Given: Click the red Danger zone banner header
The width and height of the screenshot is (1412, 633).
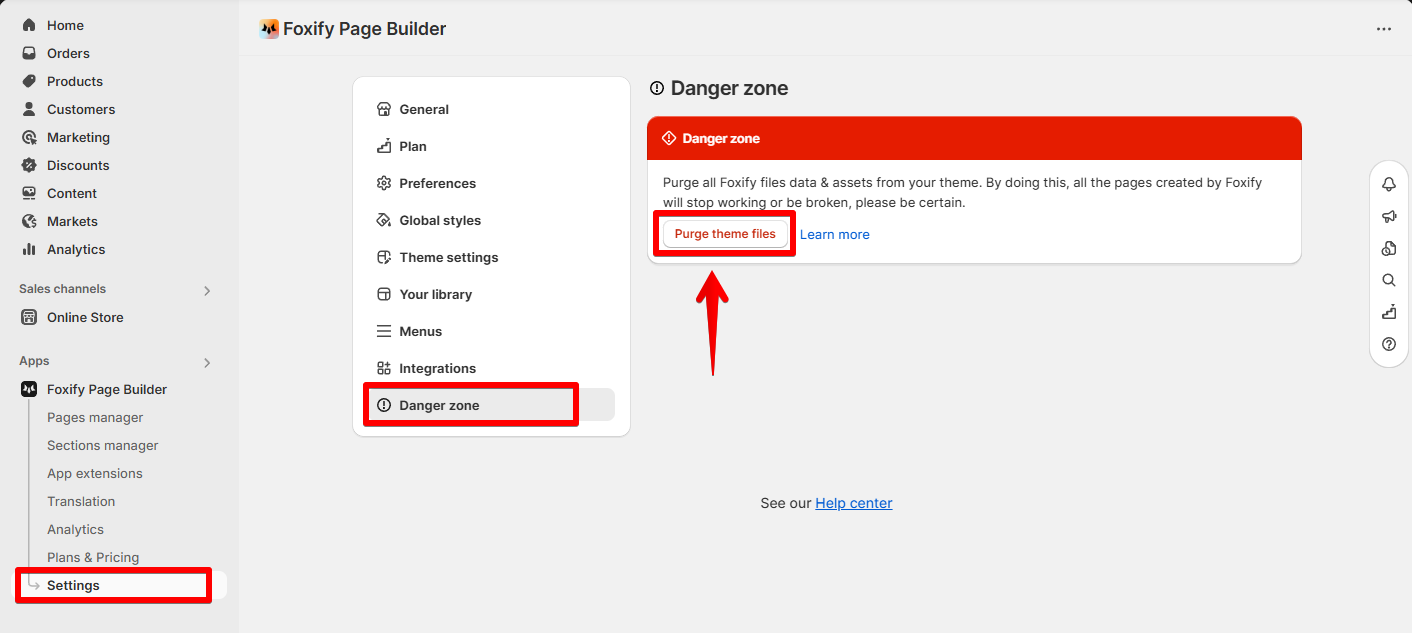Looking at the screenshot, I should 974,138.
